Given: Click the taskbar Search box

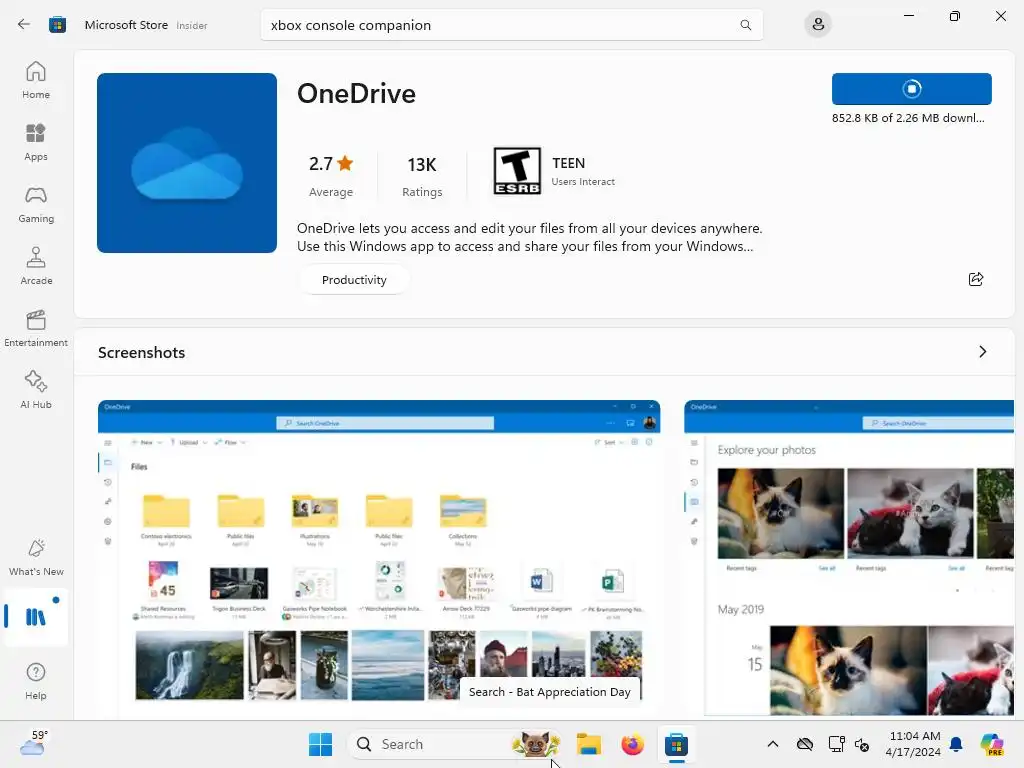Looking at the screenshot, I should [x=457, y=744].
